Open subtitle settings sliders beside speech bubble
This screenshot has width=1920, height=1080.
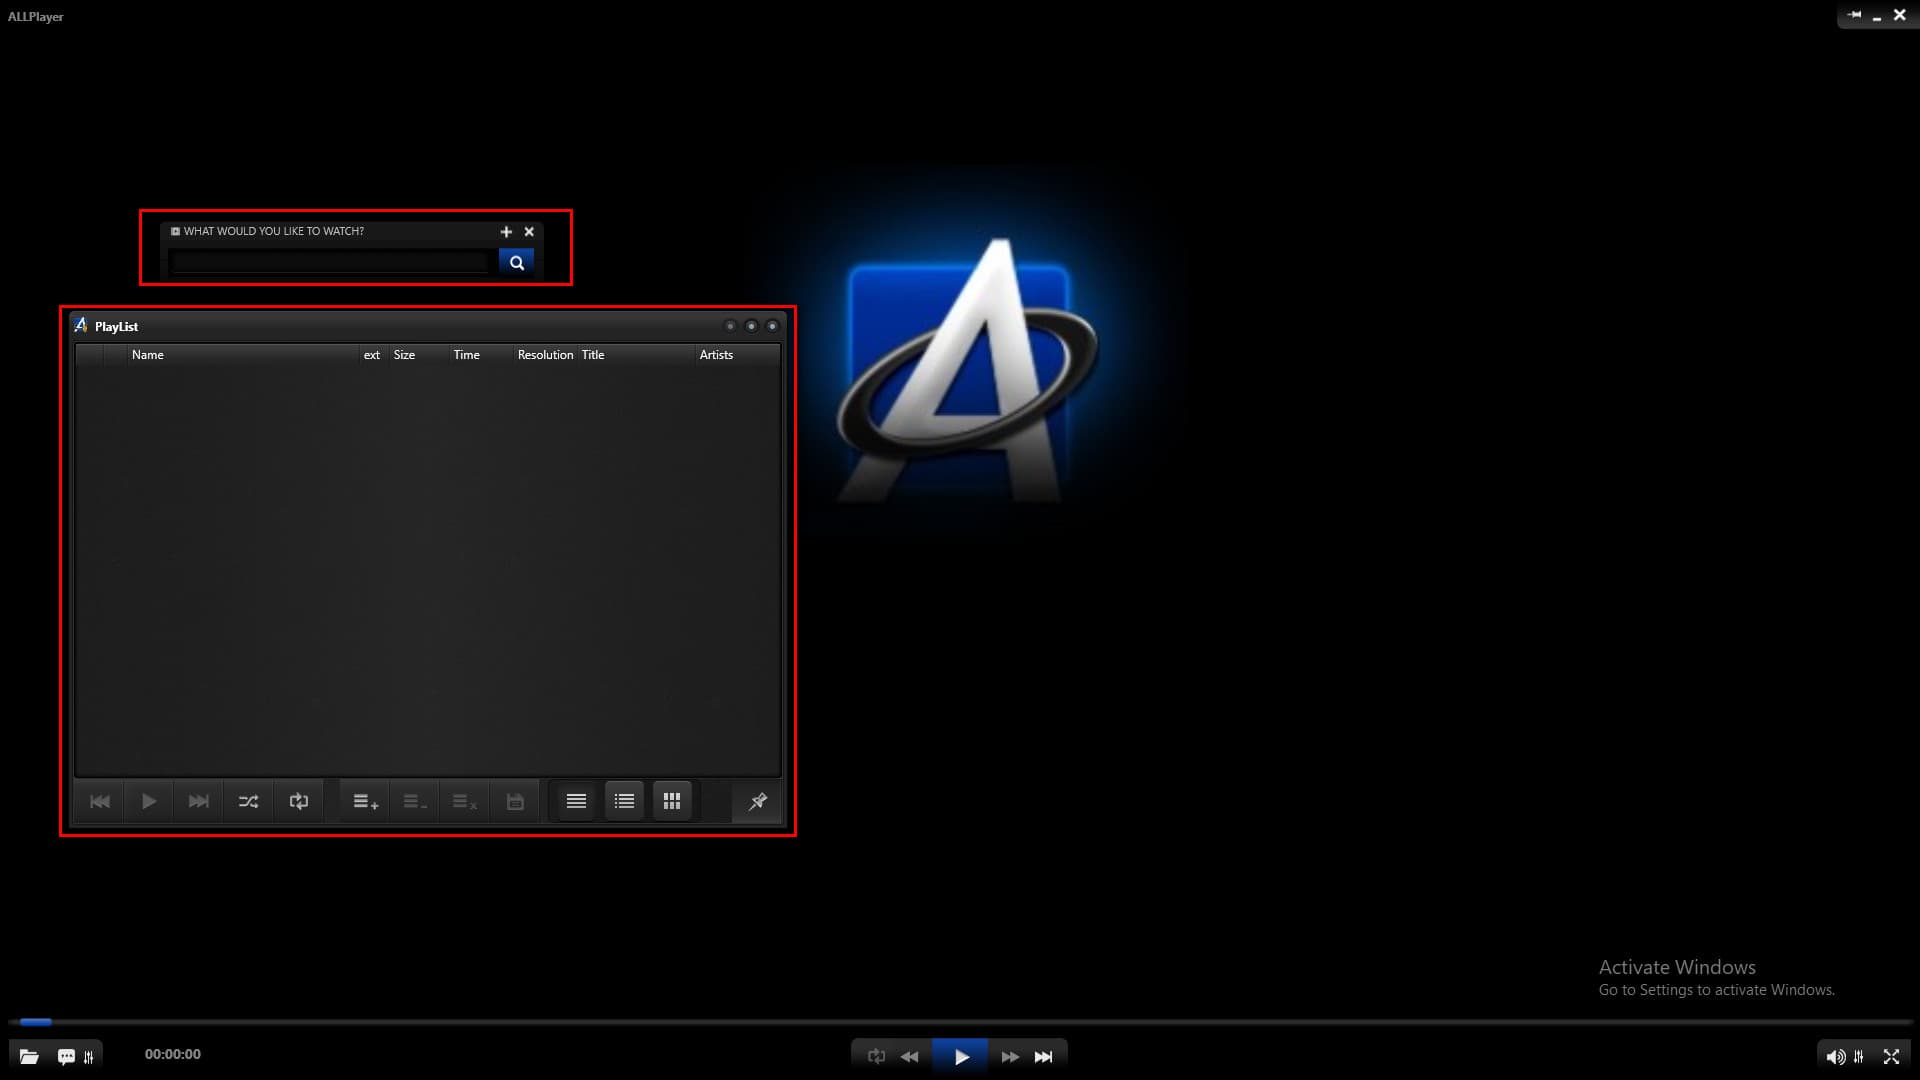89,1056
